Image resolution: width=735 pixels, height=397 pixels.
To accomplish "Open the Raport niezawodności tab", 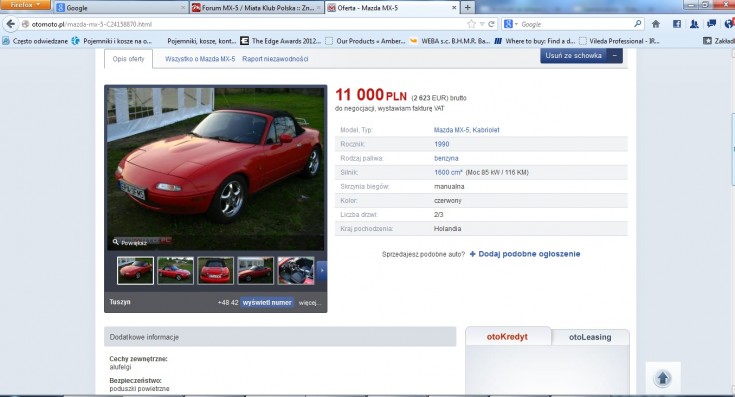I will tap(275, 59).
